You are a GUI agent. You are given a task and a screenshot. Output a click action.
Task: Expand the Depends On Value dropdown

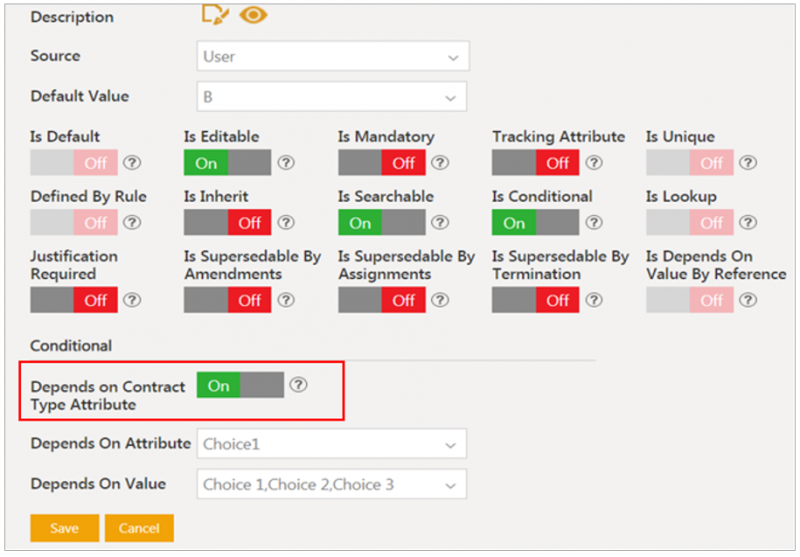pos(332,484)
